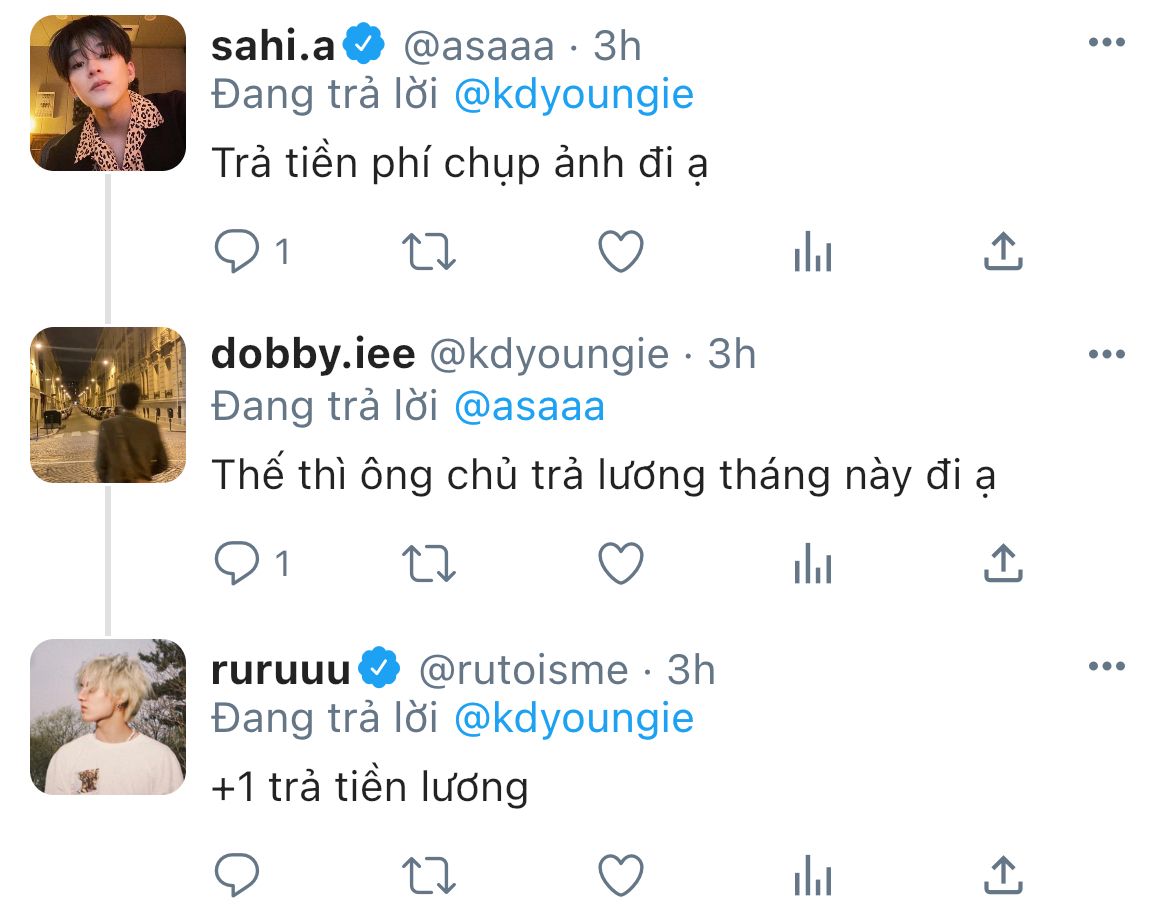
Task: View analytics for sahi.a's tweet
Action: tap(813, 251)
